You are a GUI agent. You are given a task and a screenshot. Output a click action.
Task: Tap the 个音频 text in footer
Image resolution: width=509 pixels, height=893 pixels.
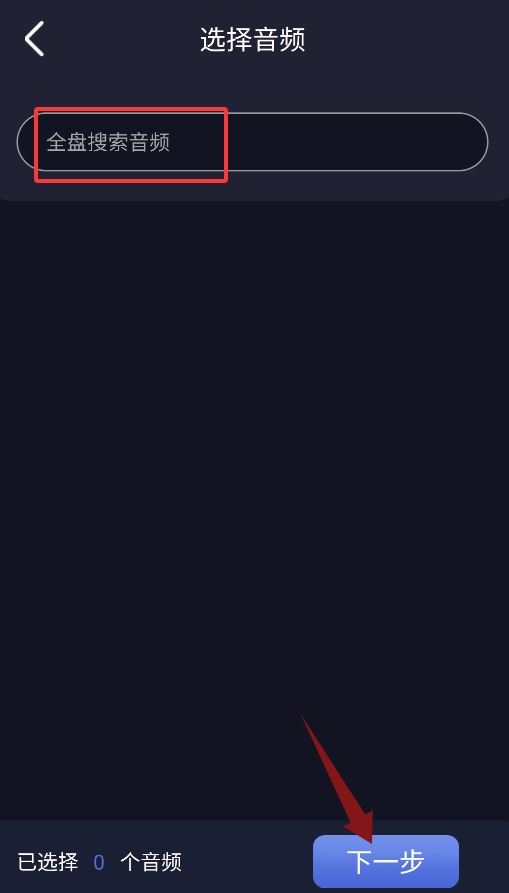pos(151,862)
